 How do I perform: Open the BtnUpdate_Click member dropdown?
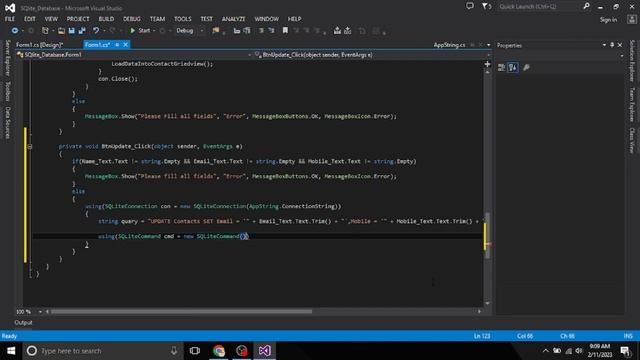[489, 55]
